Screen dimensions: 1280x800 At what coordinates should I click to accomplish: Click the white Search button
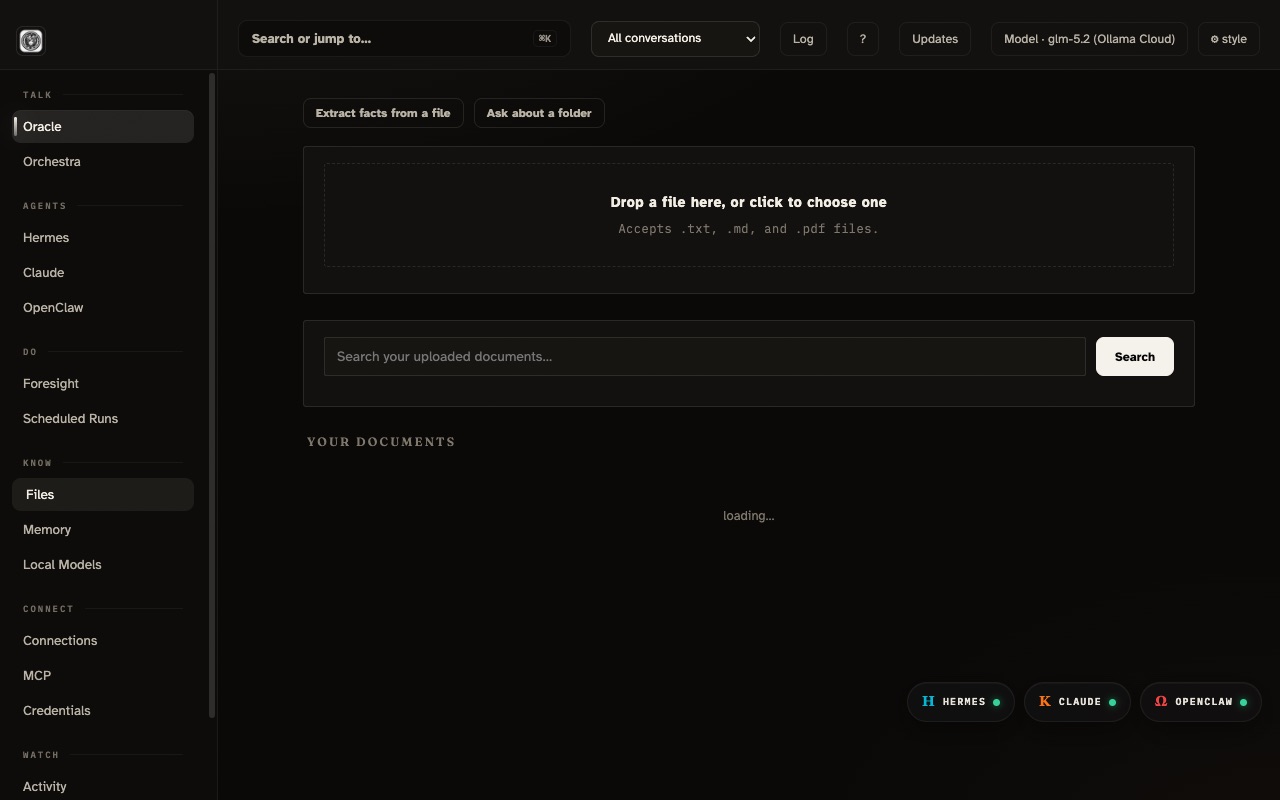(x=1134, y=357)
